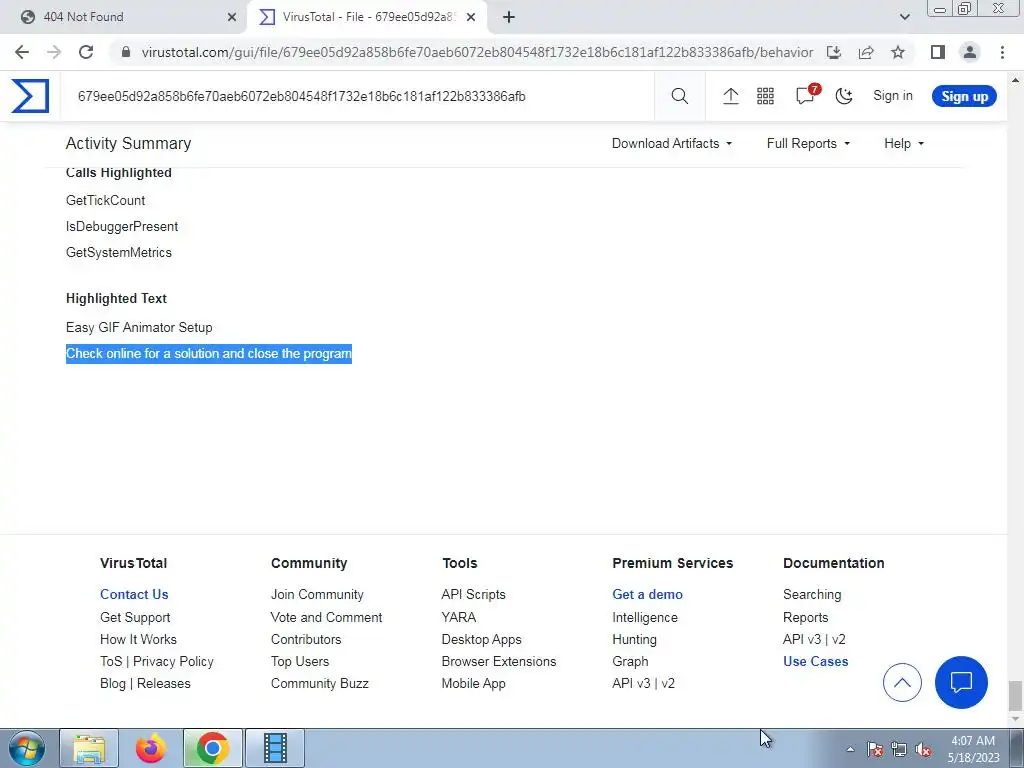
Task: Open the How It Works link
Action: pos(138,639)
